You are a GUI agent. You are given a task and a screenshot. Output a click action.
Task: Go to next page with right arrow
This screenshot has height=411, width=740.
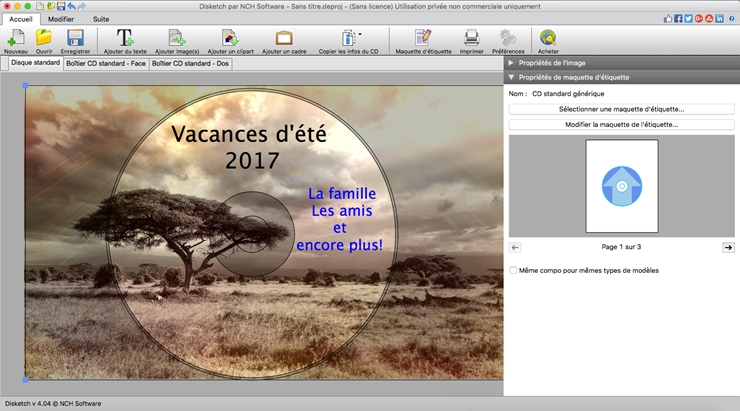pos(728,247)
